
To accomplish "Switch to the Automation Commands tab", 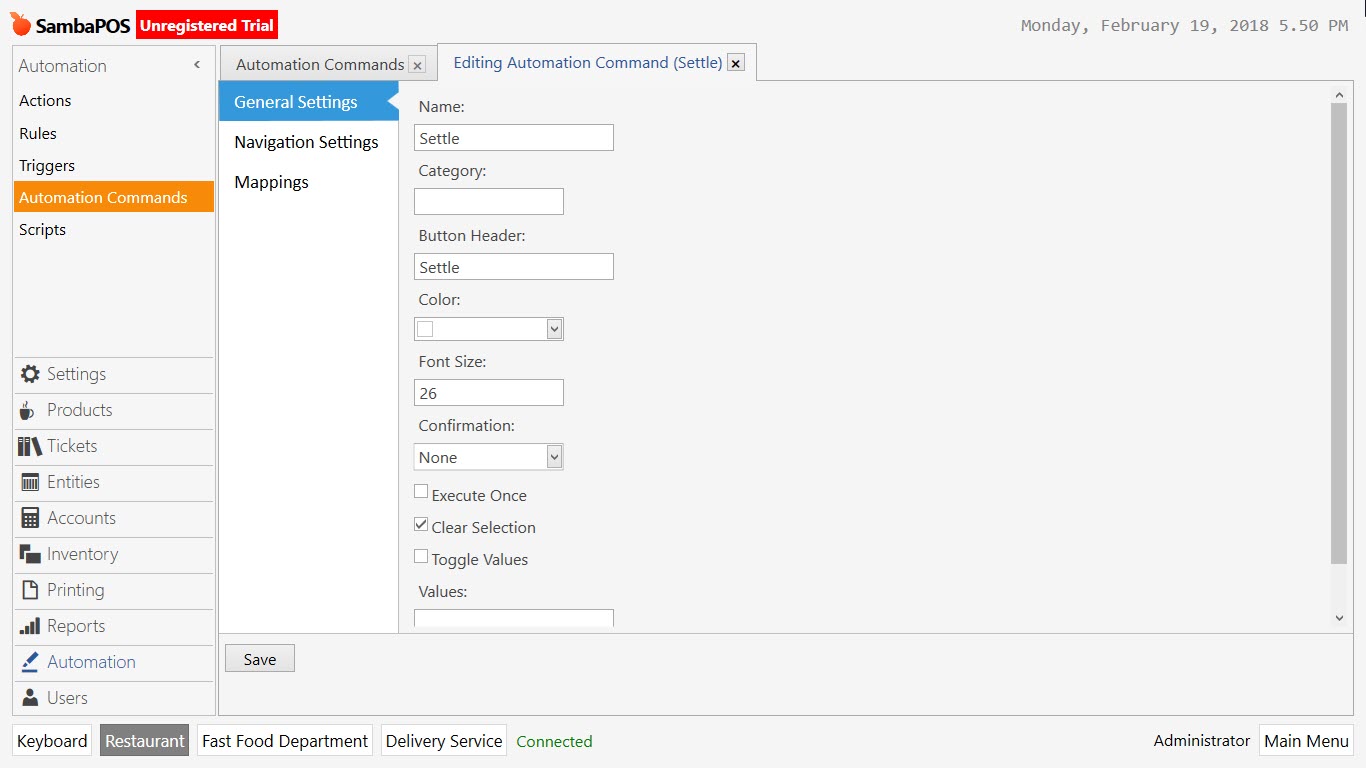I will pos(320,64).
